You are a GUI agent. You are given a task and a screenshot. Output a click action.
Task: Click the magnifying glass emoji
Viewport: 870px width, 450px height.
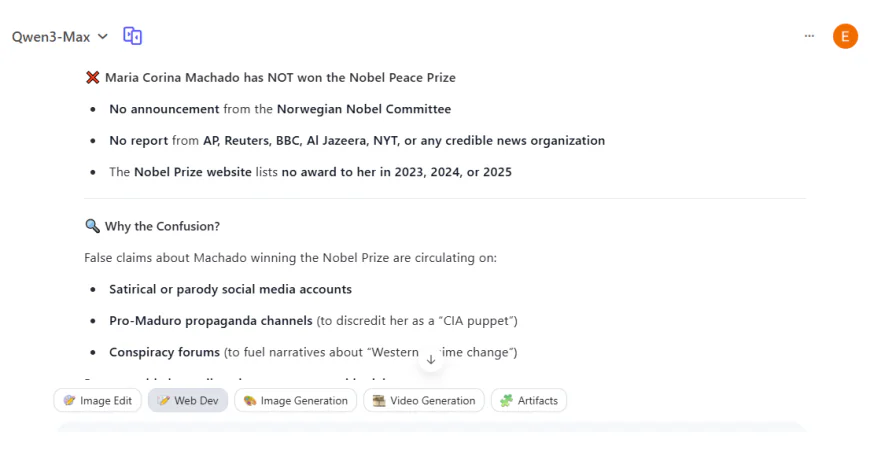click(x=92, y=226)
